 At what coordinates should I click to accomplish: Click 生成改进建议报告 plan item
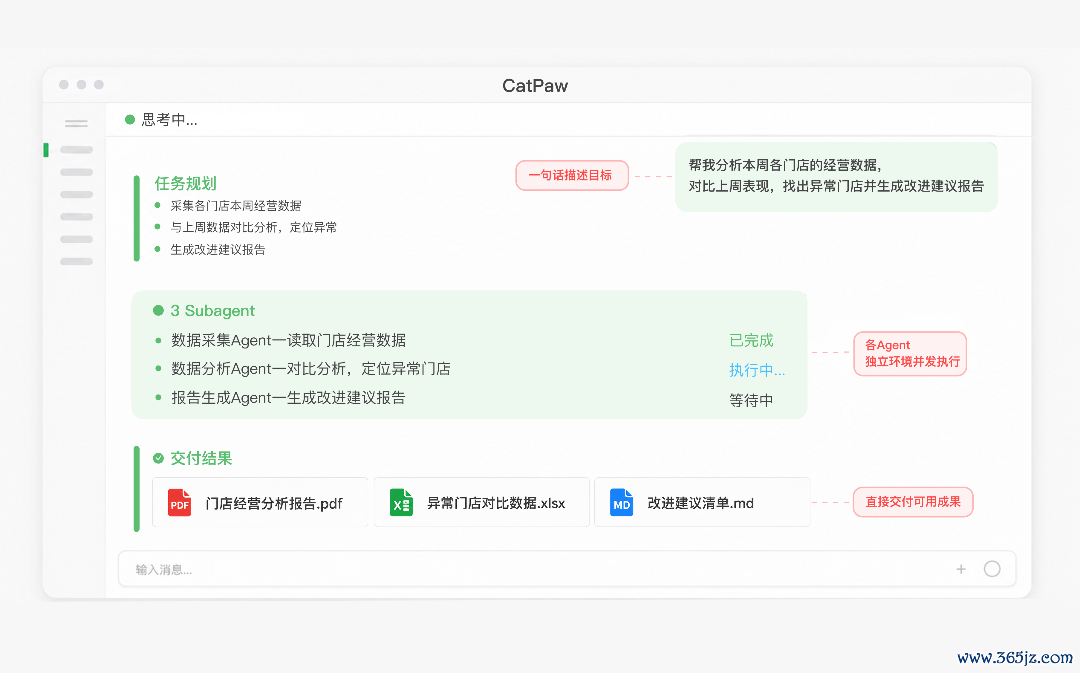pos(218,249)
